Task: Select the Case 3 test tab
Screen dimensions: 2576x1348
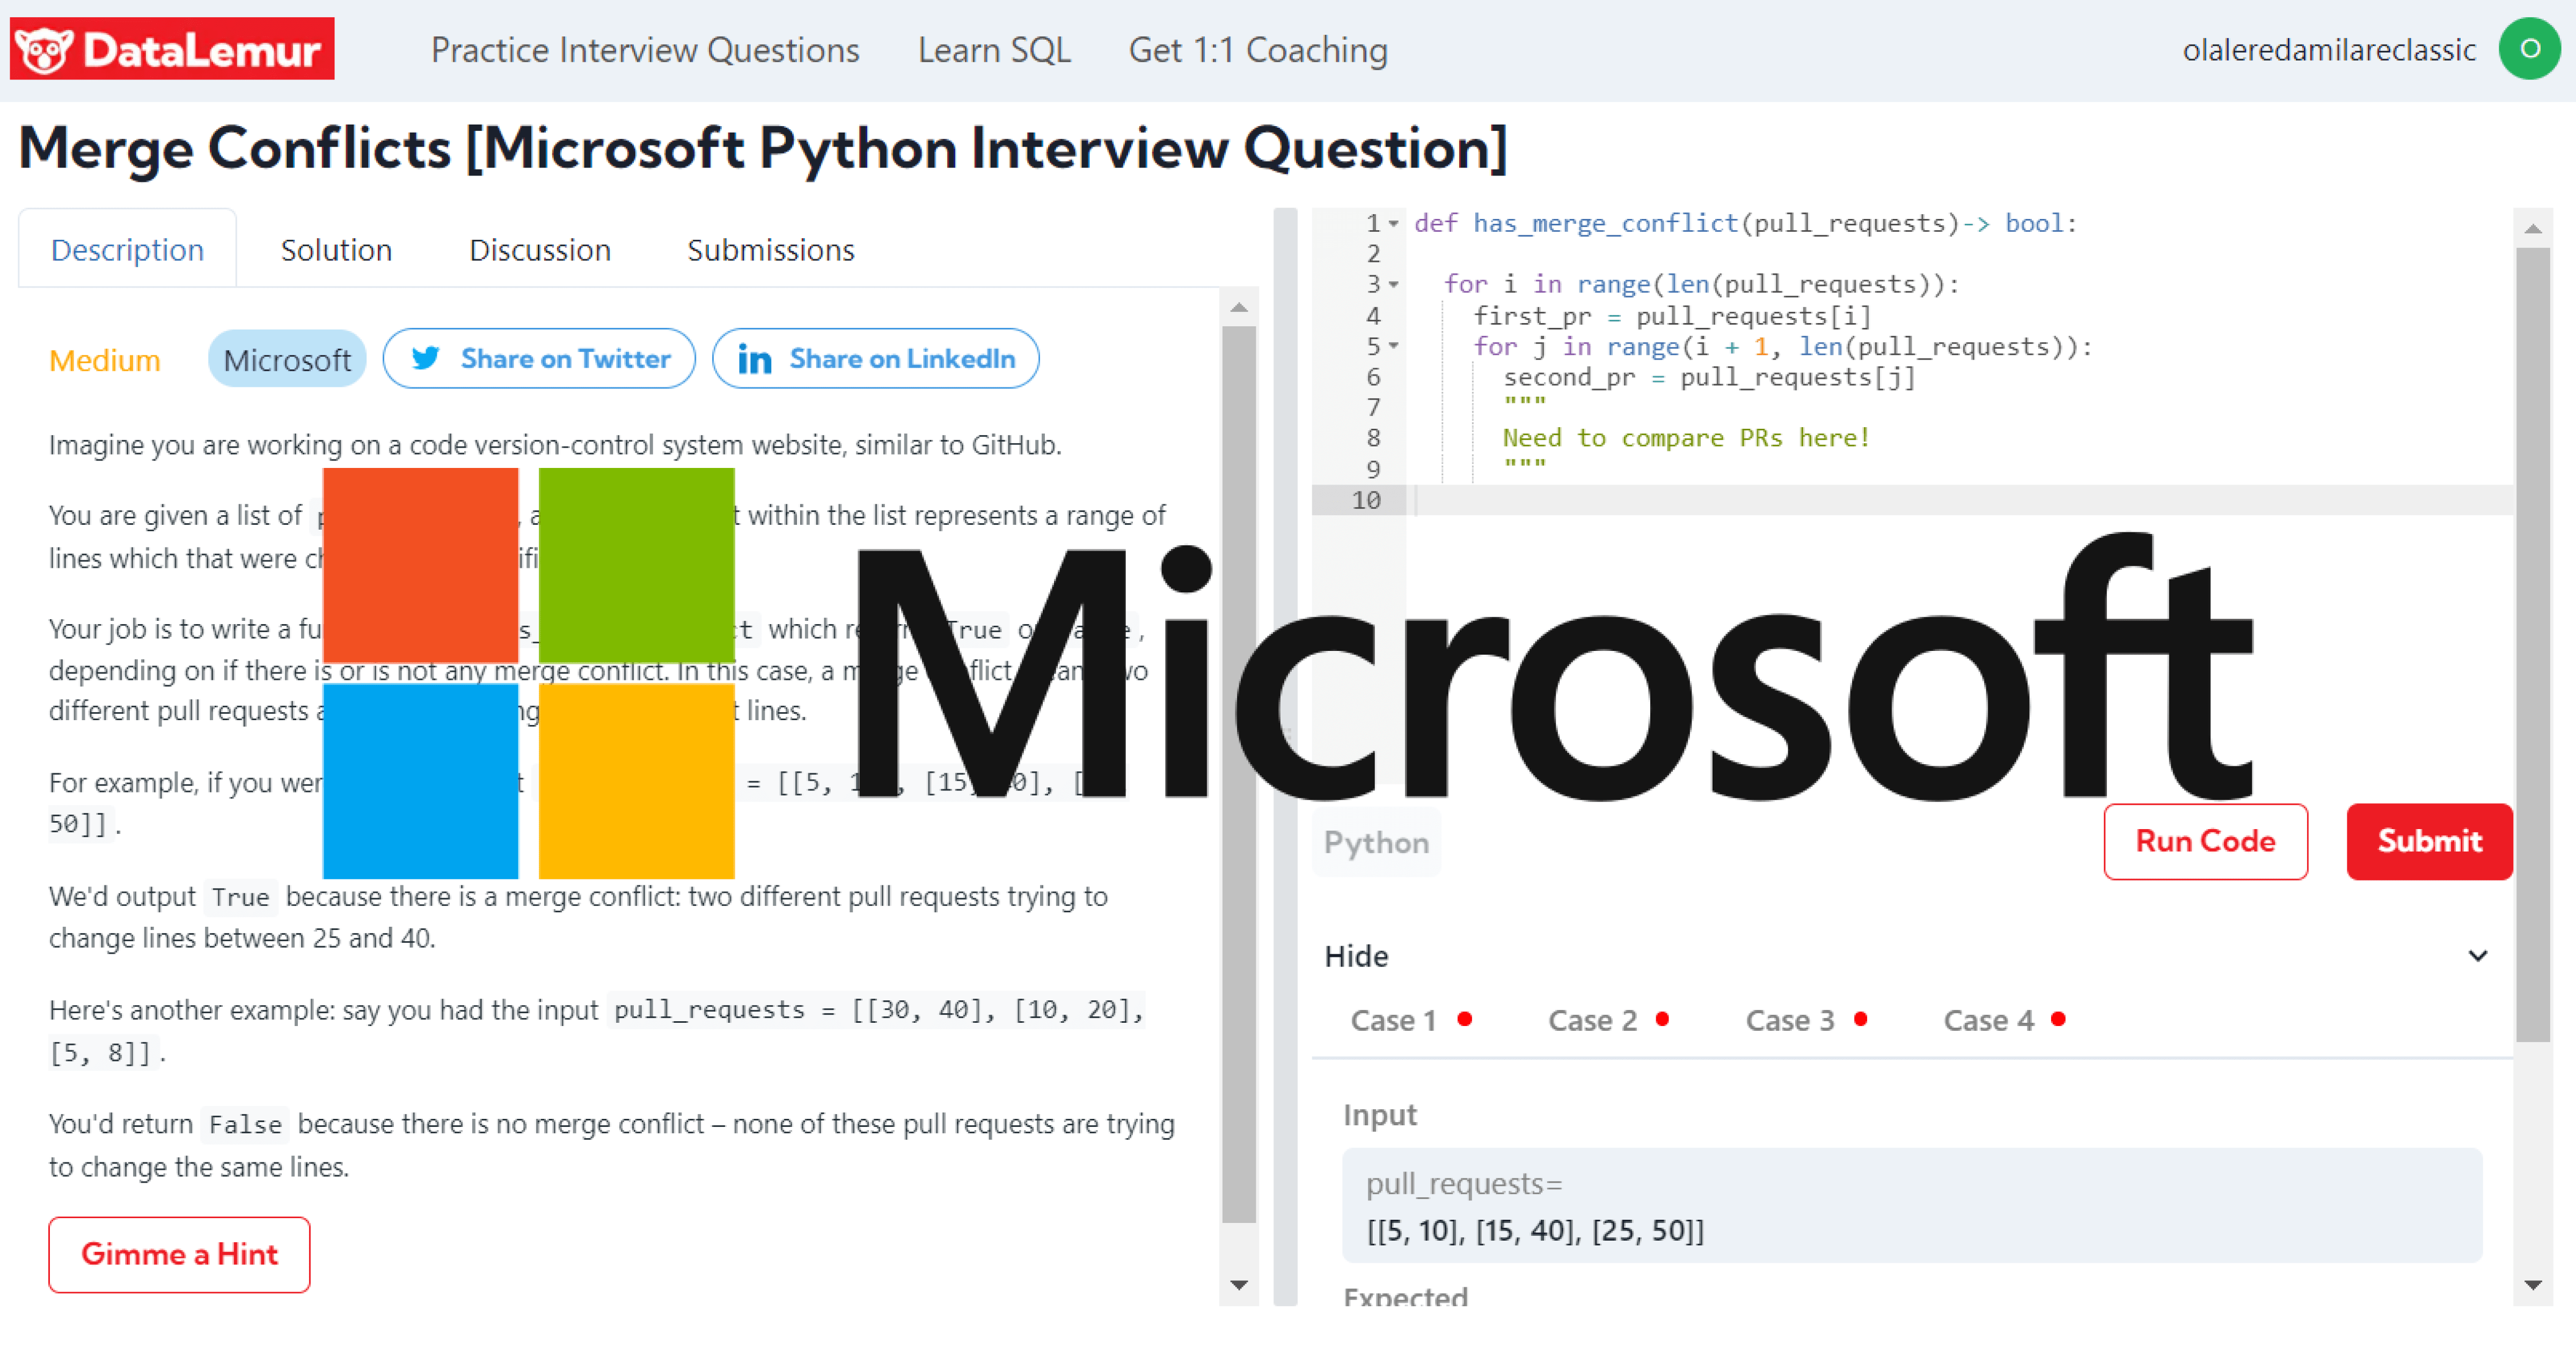Action: pos(1806,1020)
